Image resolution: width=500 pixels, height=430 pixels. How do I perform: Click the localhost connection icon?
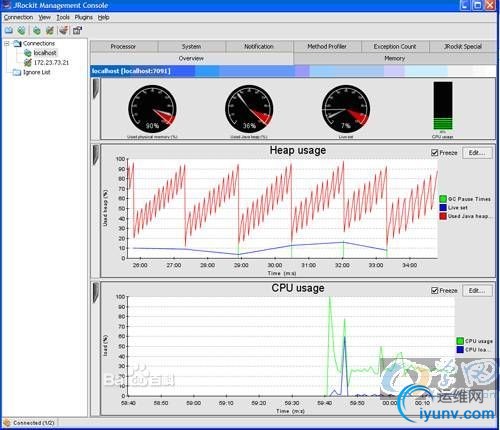coord(28,53)
